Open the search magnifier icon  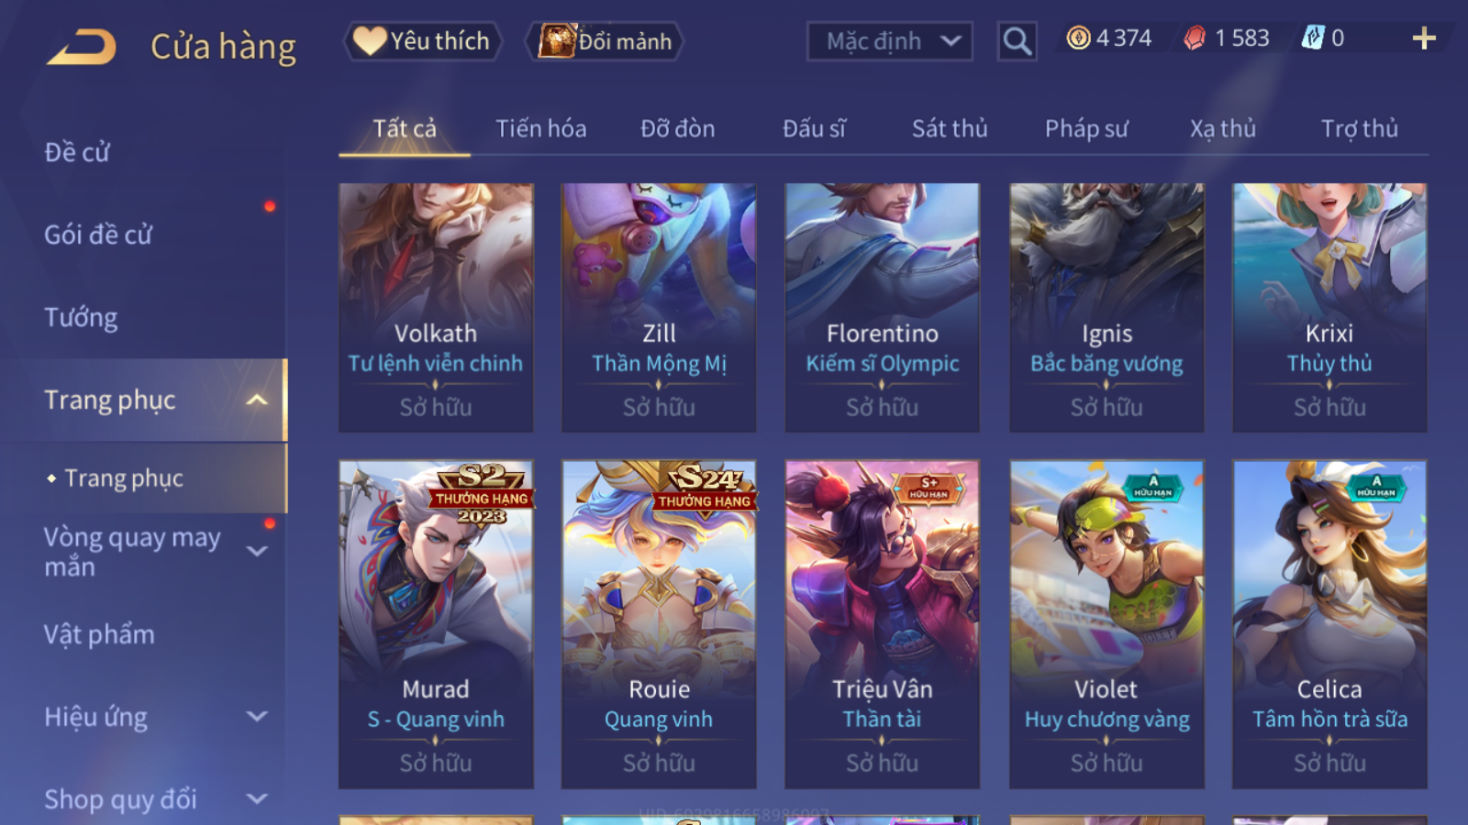click(x=1017, y=41)
